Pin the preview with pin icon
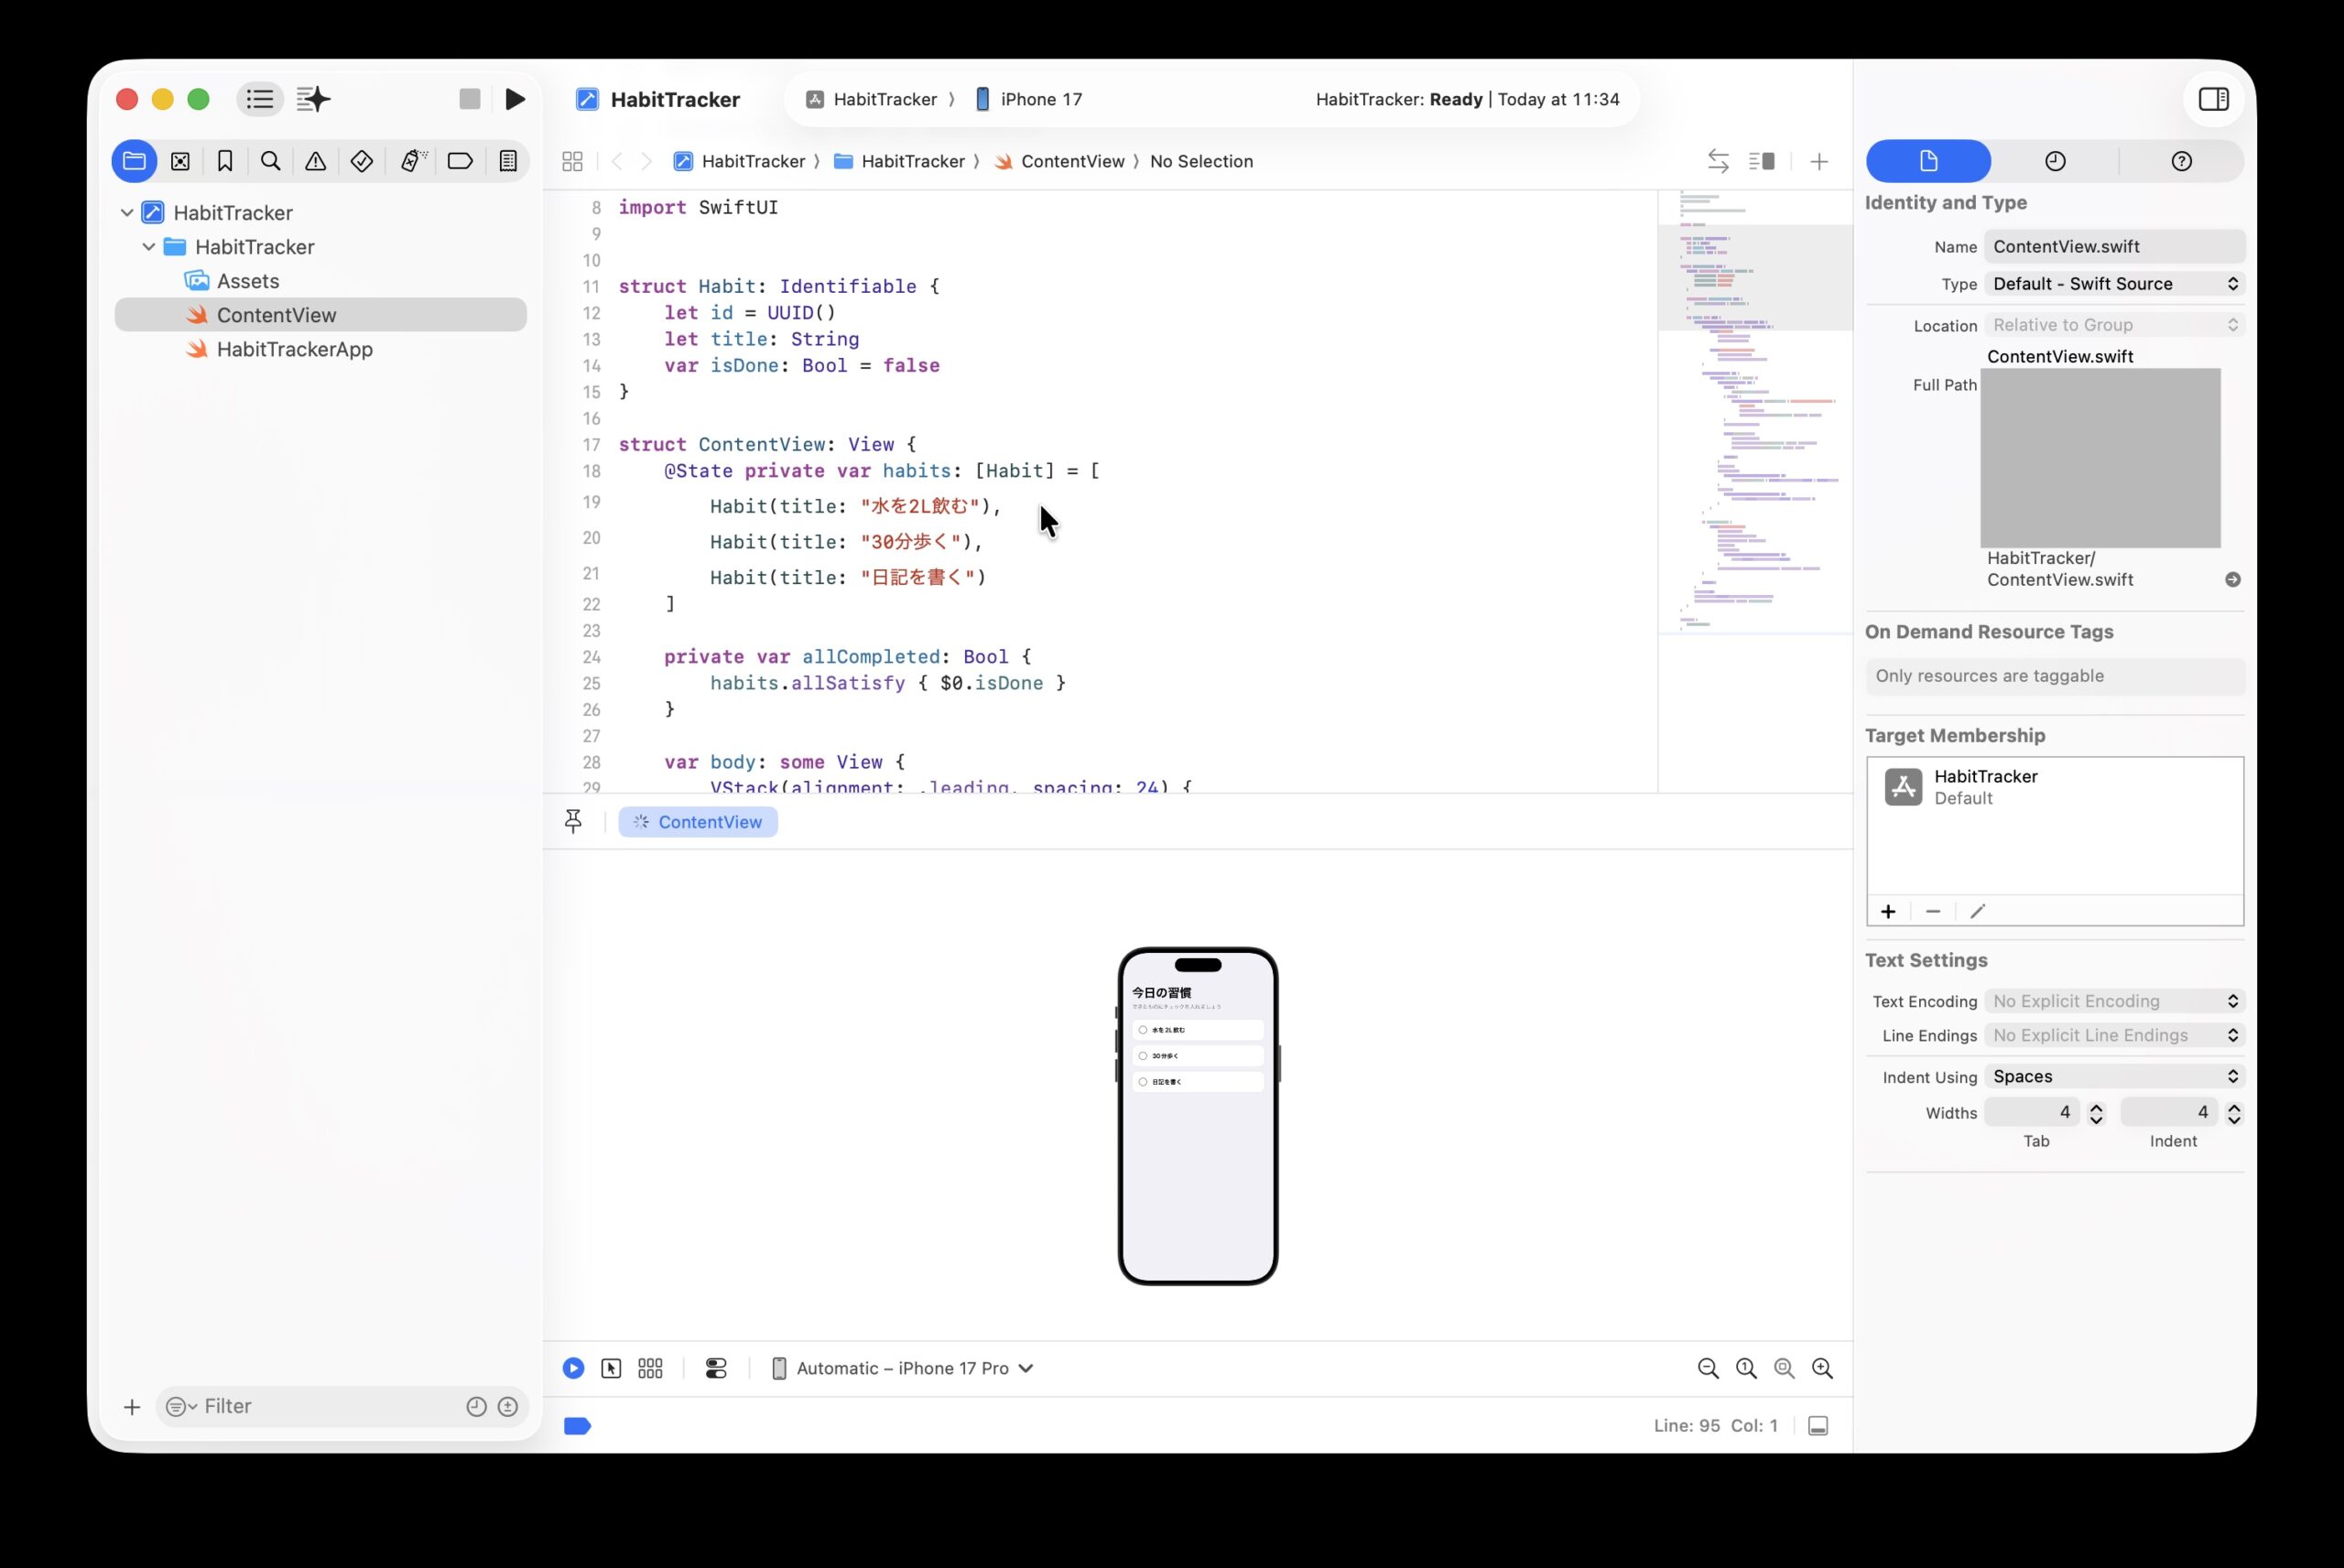Image resolution: width=2344 pixels, height=1568 pixels. click(573, 822)
